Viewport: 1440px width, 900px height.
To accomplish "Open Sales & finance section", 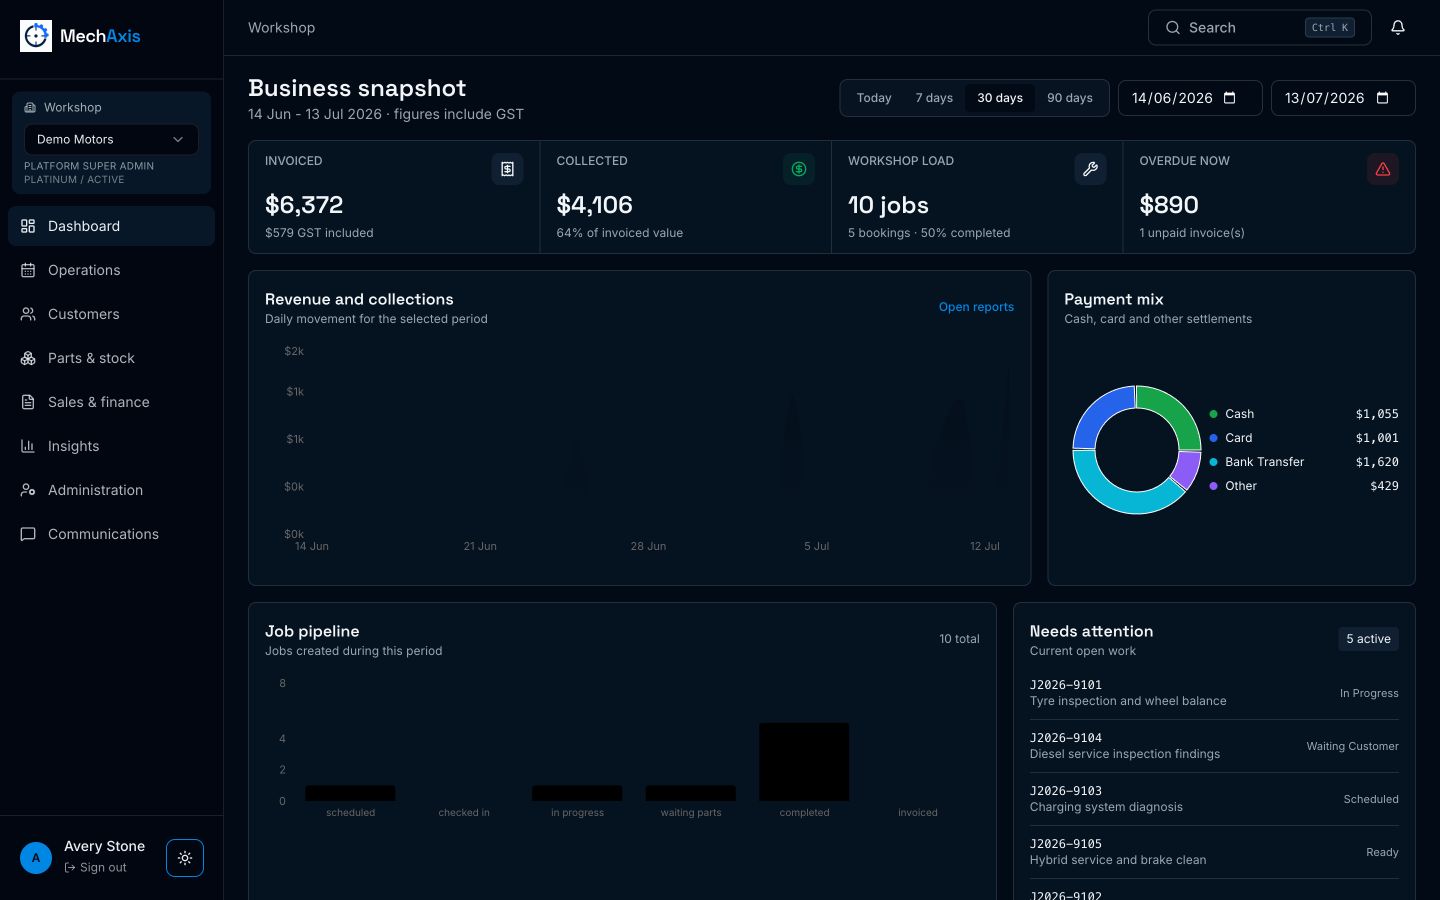I will 111,402.
